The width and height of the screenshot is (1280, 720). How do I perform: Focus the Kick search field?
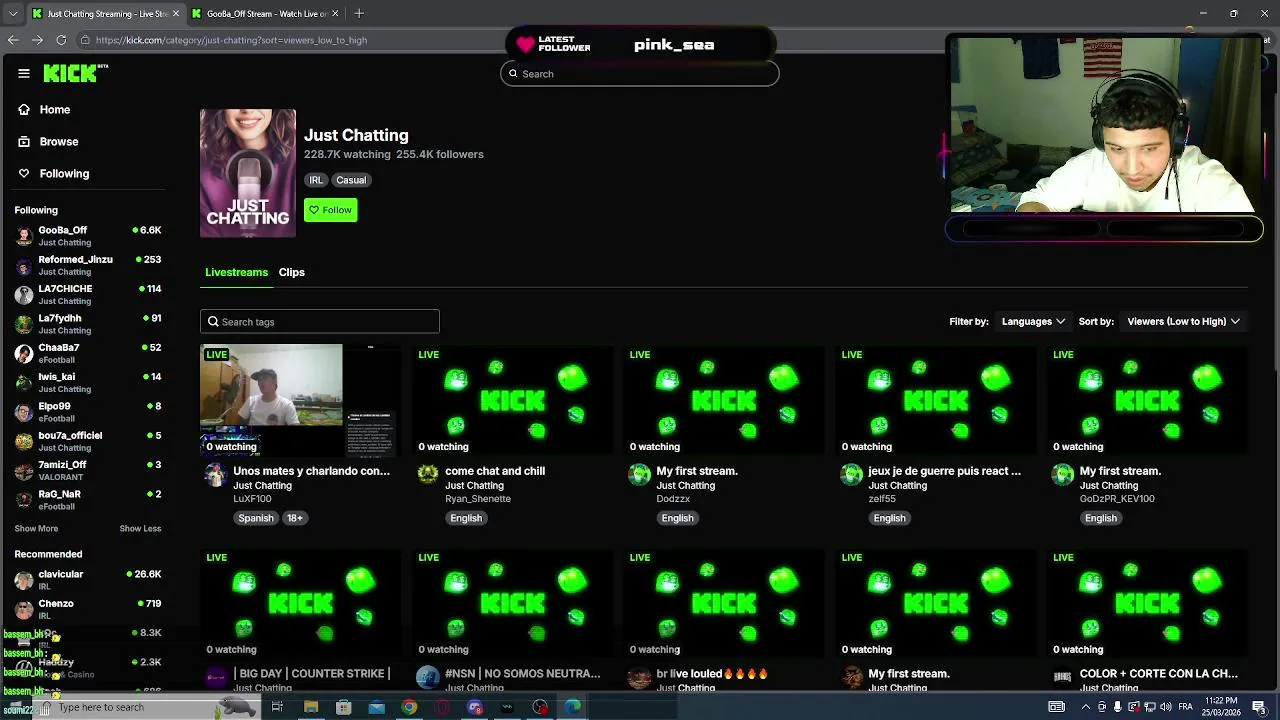tap(640, 74)
